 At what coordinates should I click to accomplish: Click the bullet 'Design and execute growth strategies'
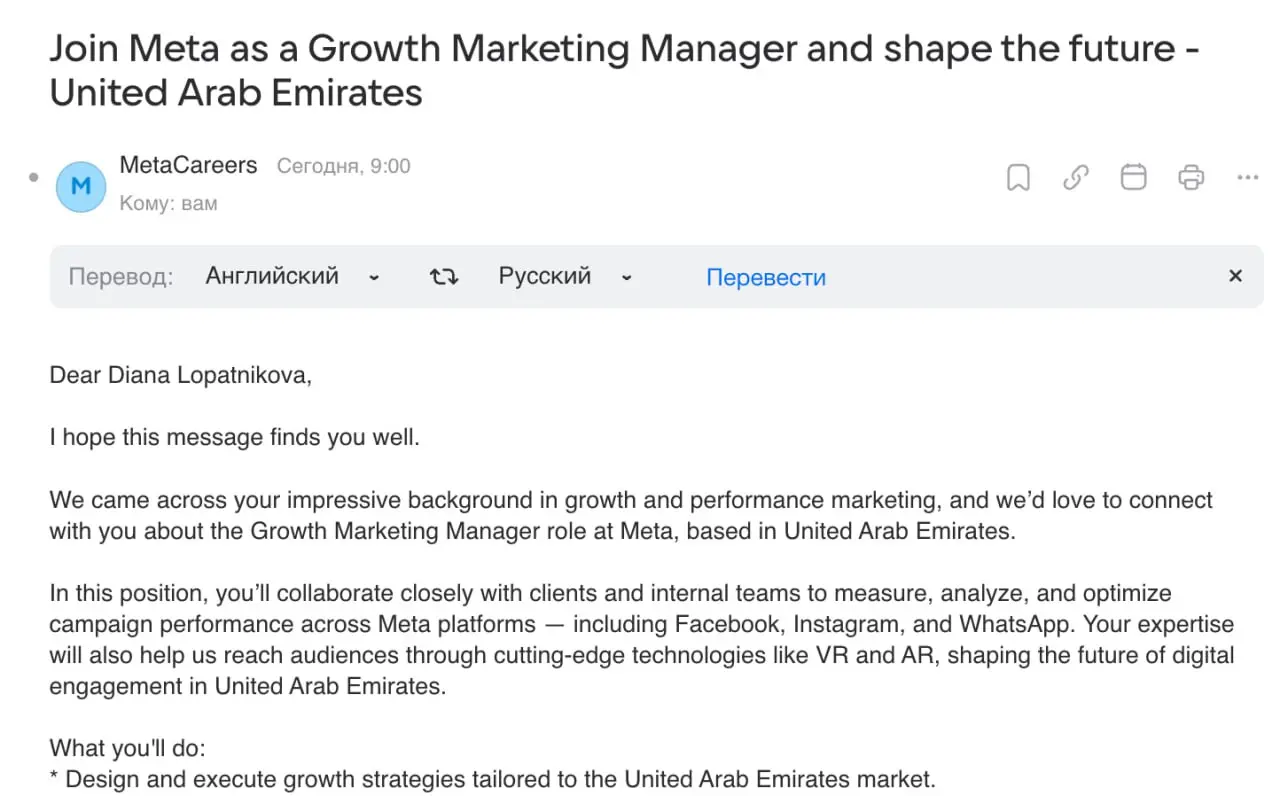(493, 778)
